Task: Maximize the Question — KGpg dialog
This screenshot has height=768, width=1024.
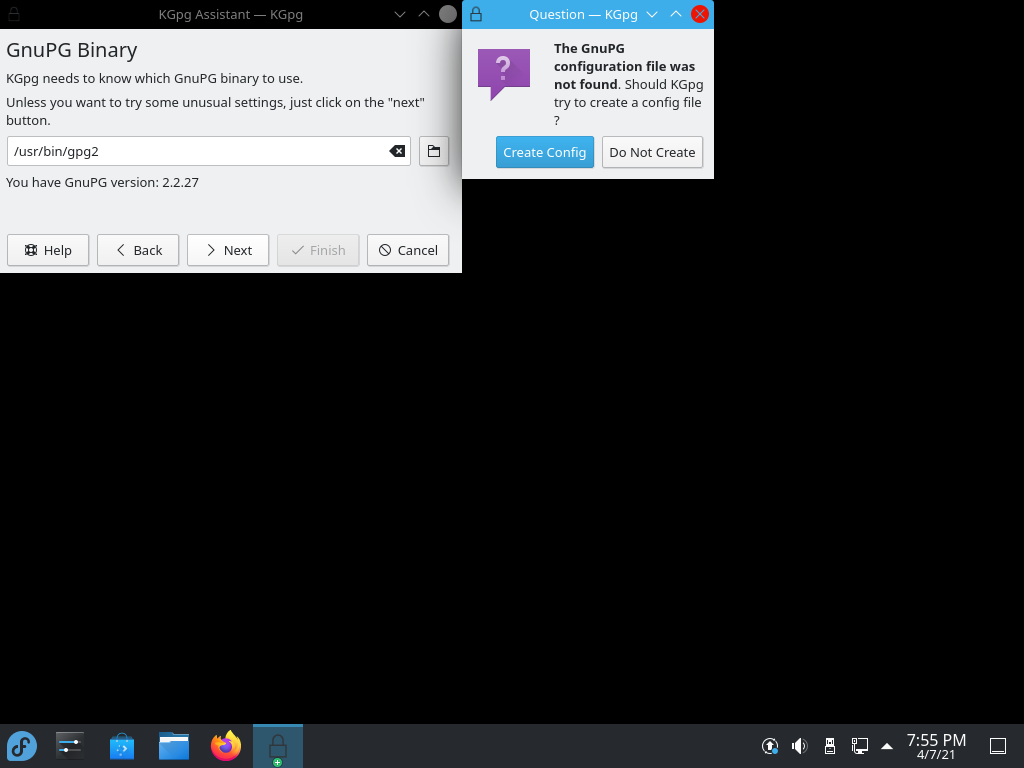Action: pos(676,14)
